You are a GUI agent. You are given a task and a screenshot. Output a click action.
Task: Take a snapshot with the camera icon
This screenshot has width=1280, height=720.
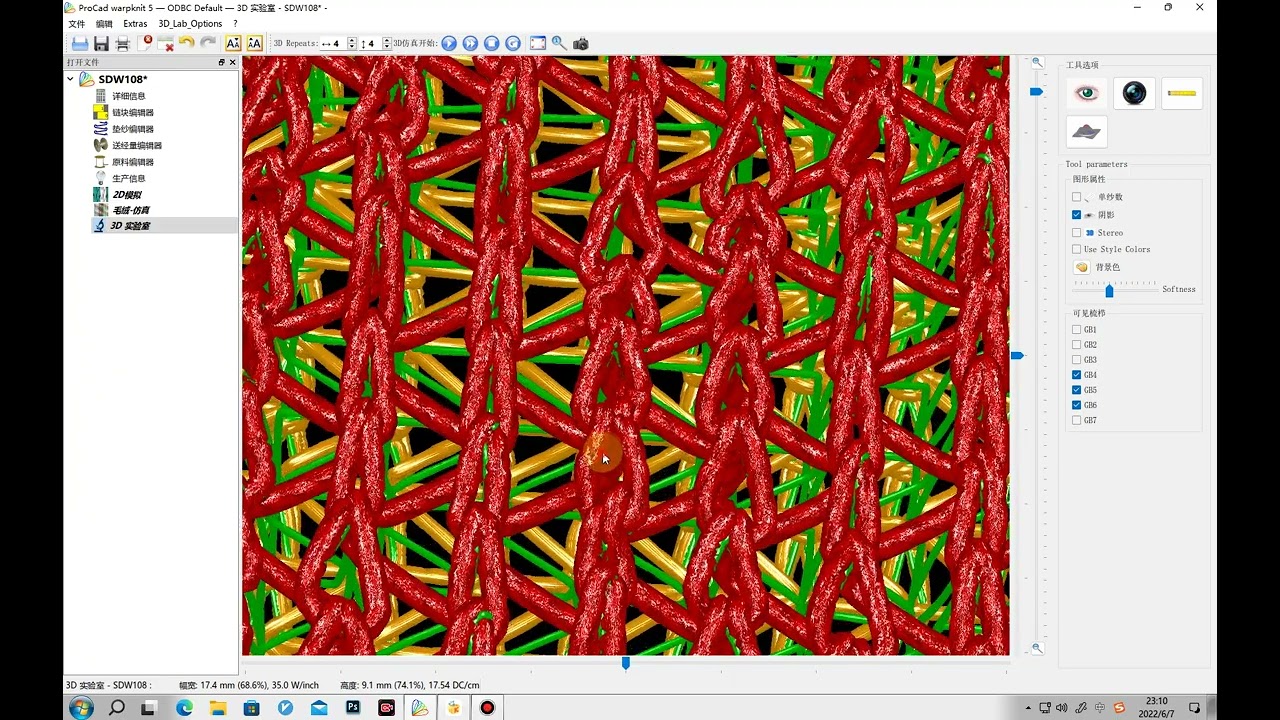pos(580,43)
